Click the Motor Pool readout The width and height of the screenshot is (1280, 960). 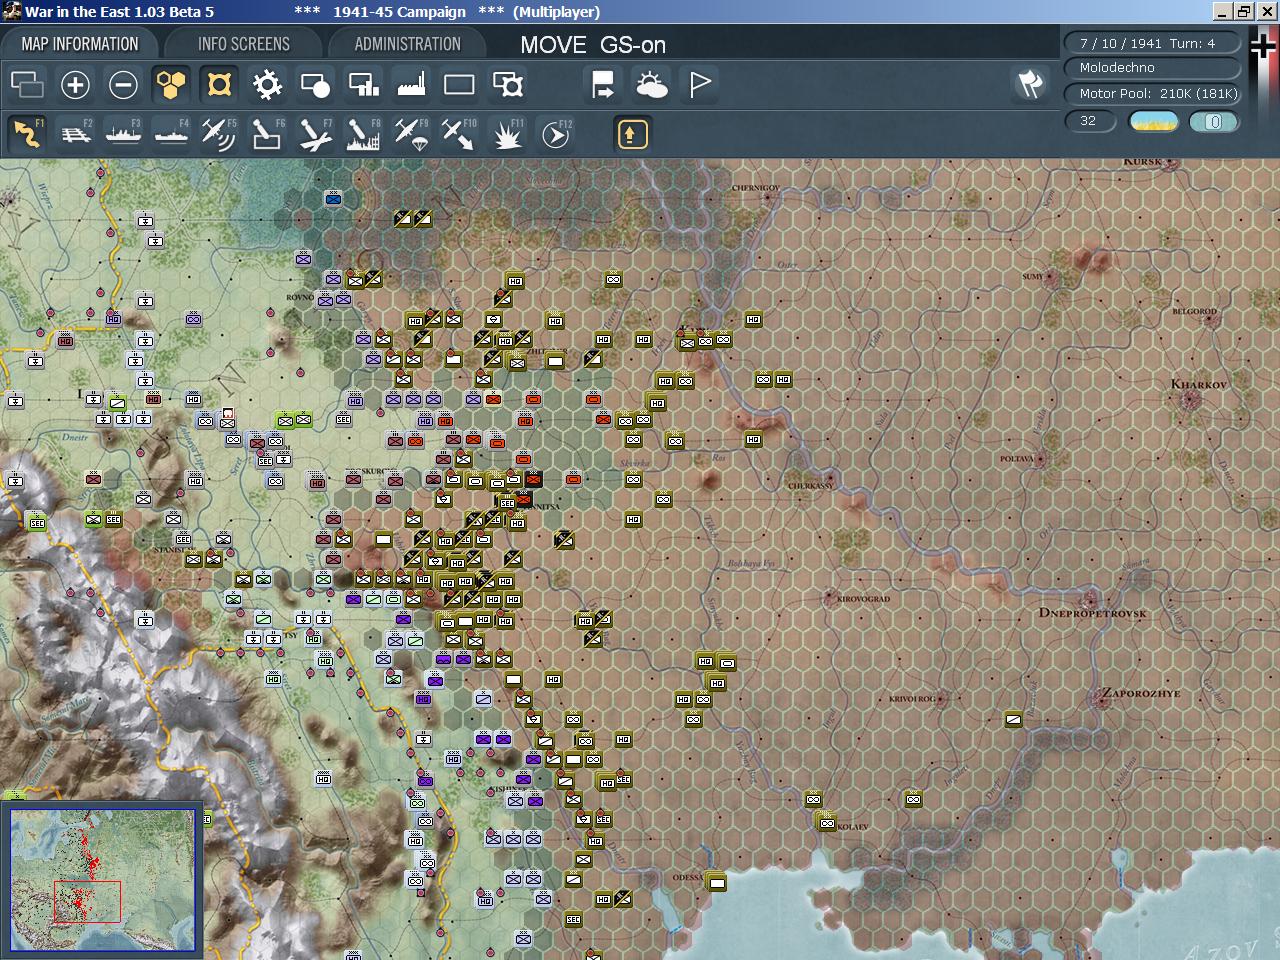tap(1152, 94)
